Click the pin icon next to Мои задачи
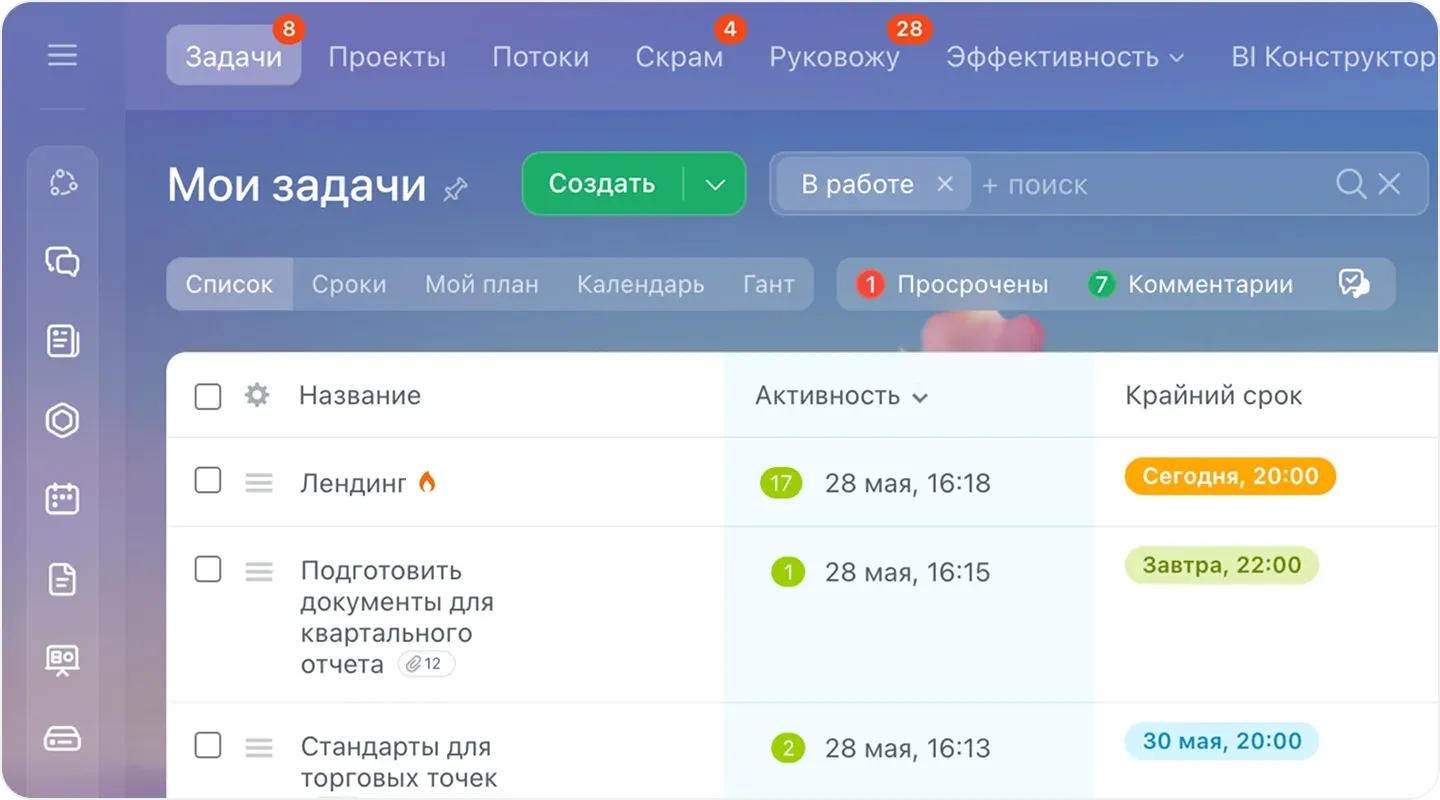Screen dimensions: 1440x800 point(455,190)
